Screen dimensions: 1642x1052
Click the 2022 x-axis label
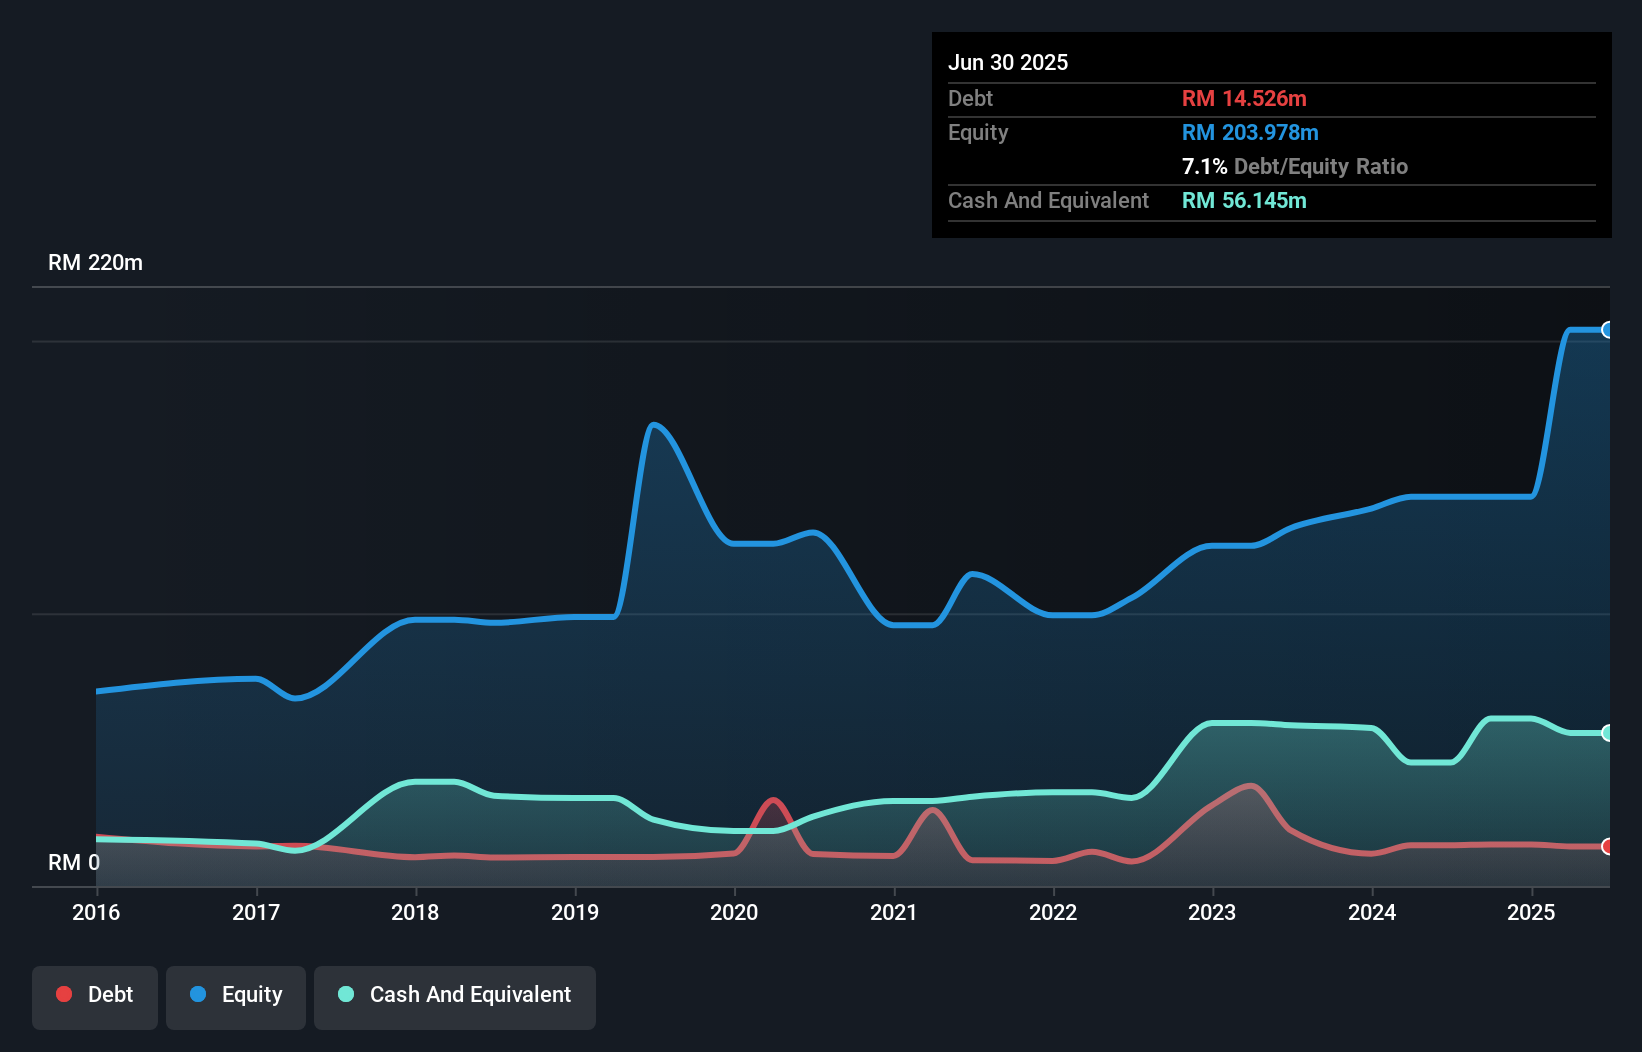(1053, 912)
